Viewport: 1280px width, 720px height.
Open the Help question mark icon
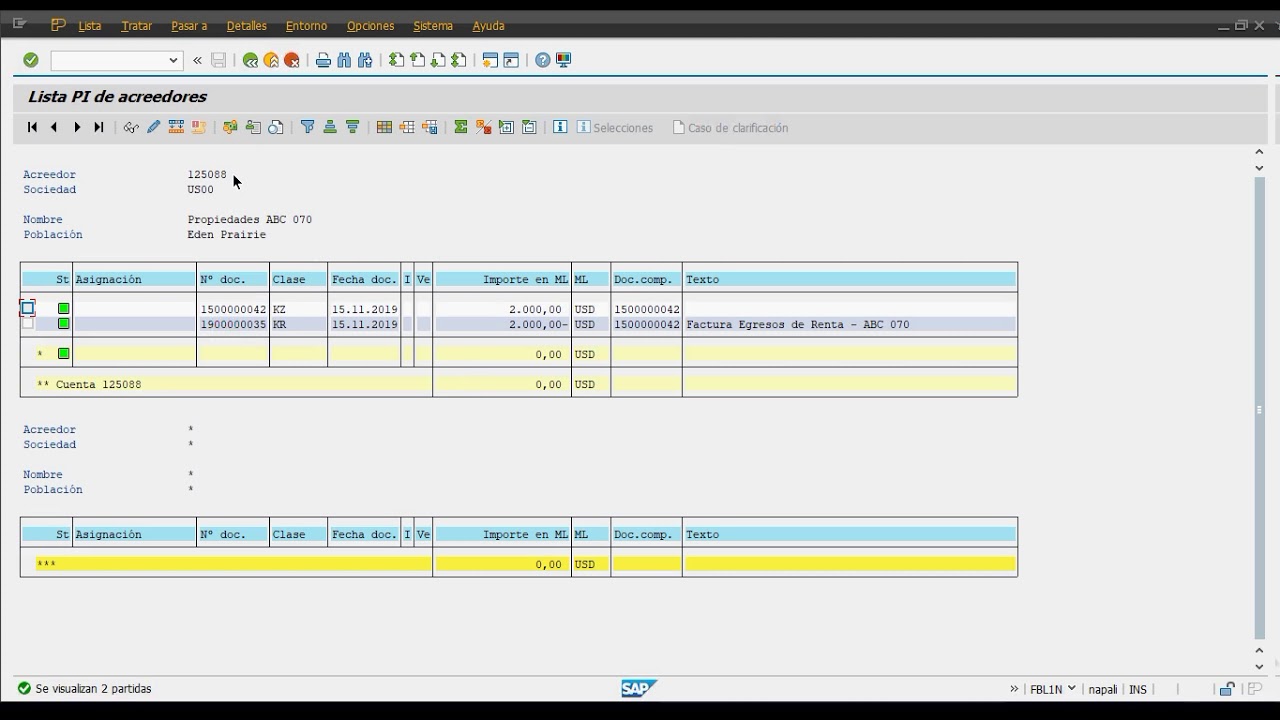[x=542, y=60]
